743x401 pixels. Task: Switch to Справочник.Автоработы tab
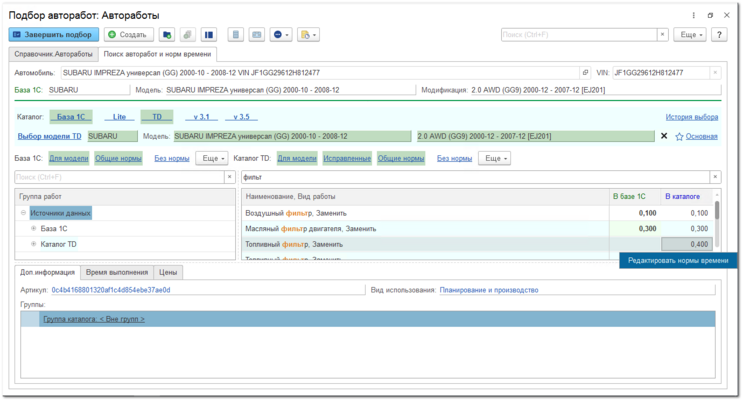point(53,54)
